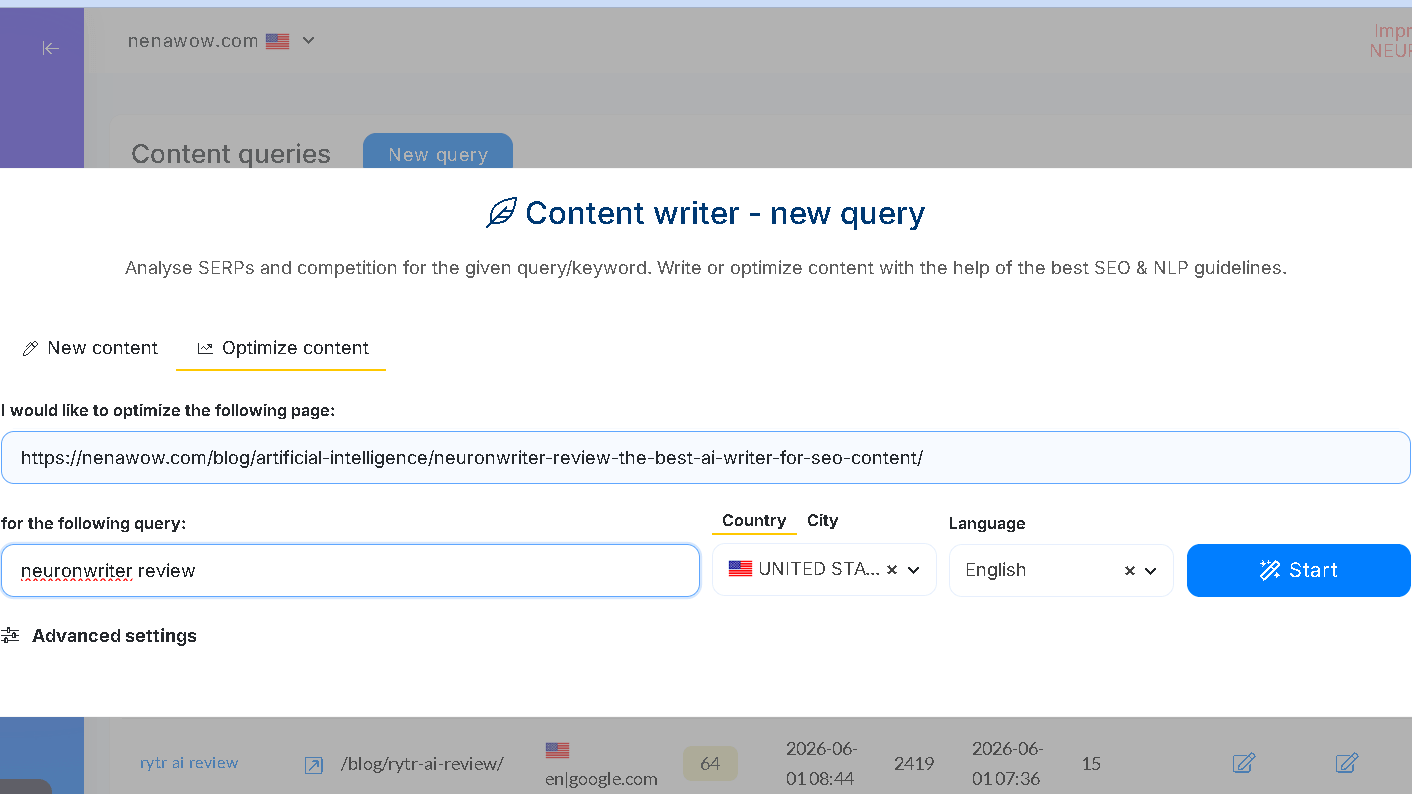Select the Optimize content tab

pos(282,348)
